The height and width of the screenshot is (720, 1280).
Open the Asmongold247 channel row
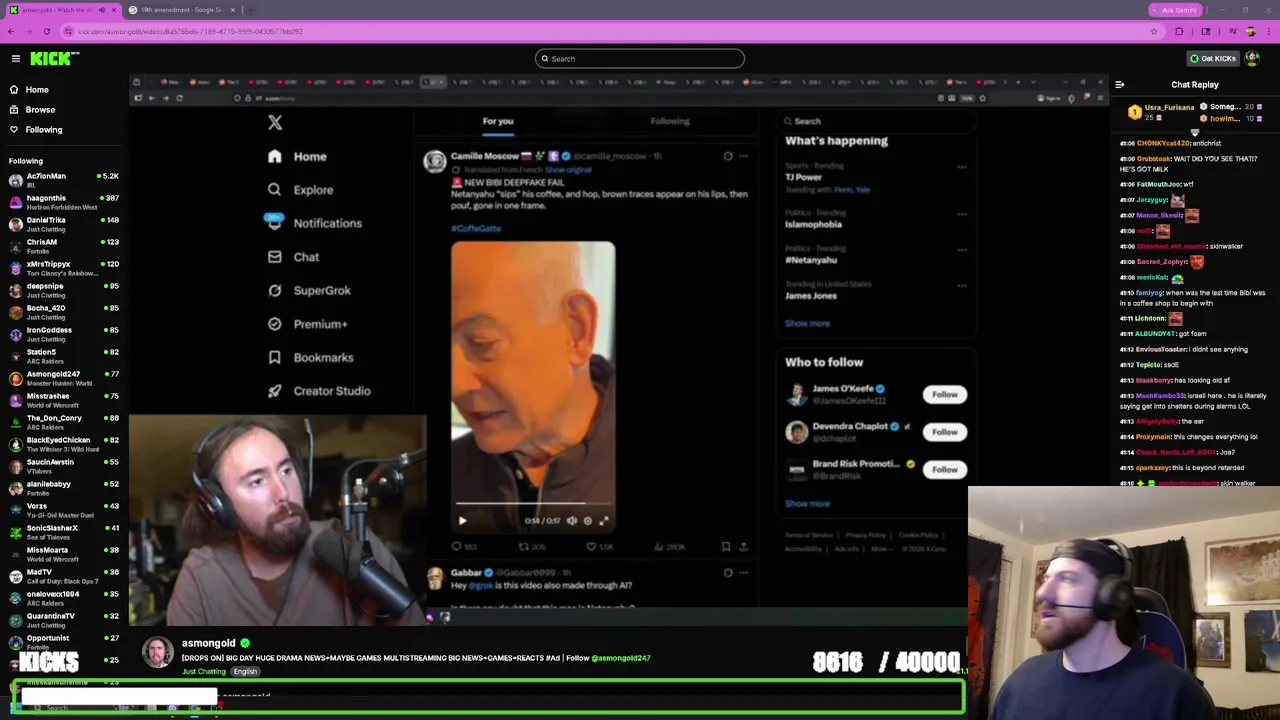click(x=64, y=378)
